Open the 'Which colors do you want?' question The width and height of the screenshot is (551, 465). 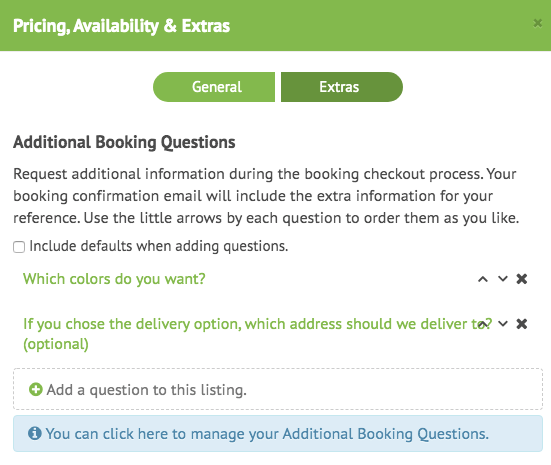point(114,279)
